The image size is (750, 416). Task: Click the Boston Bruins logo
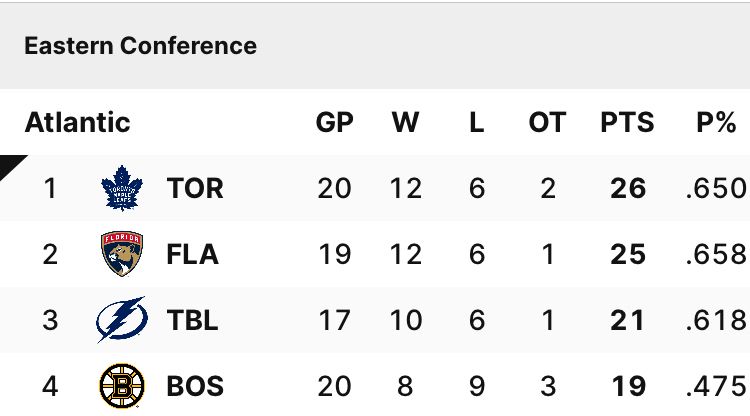(x=122, y=386)
